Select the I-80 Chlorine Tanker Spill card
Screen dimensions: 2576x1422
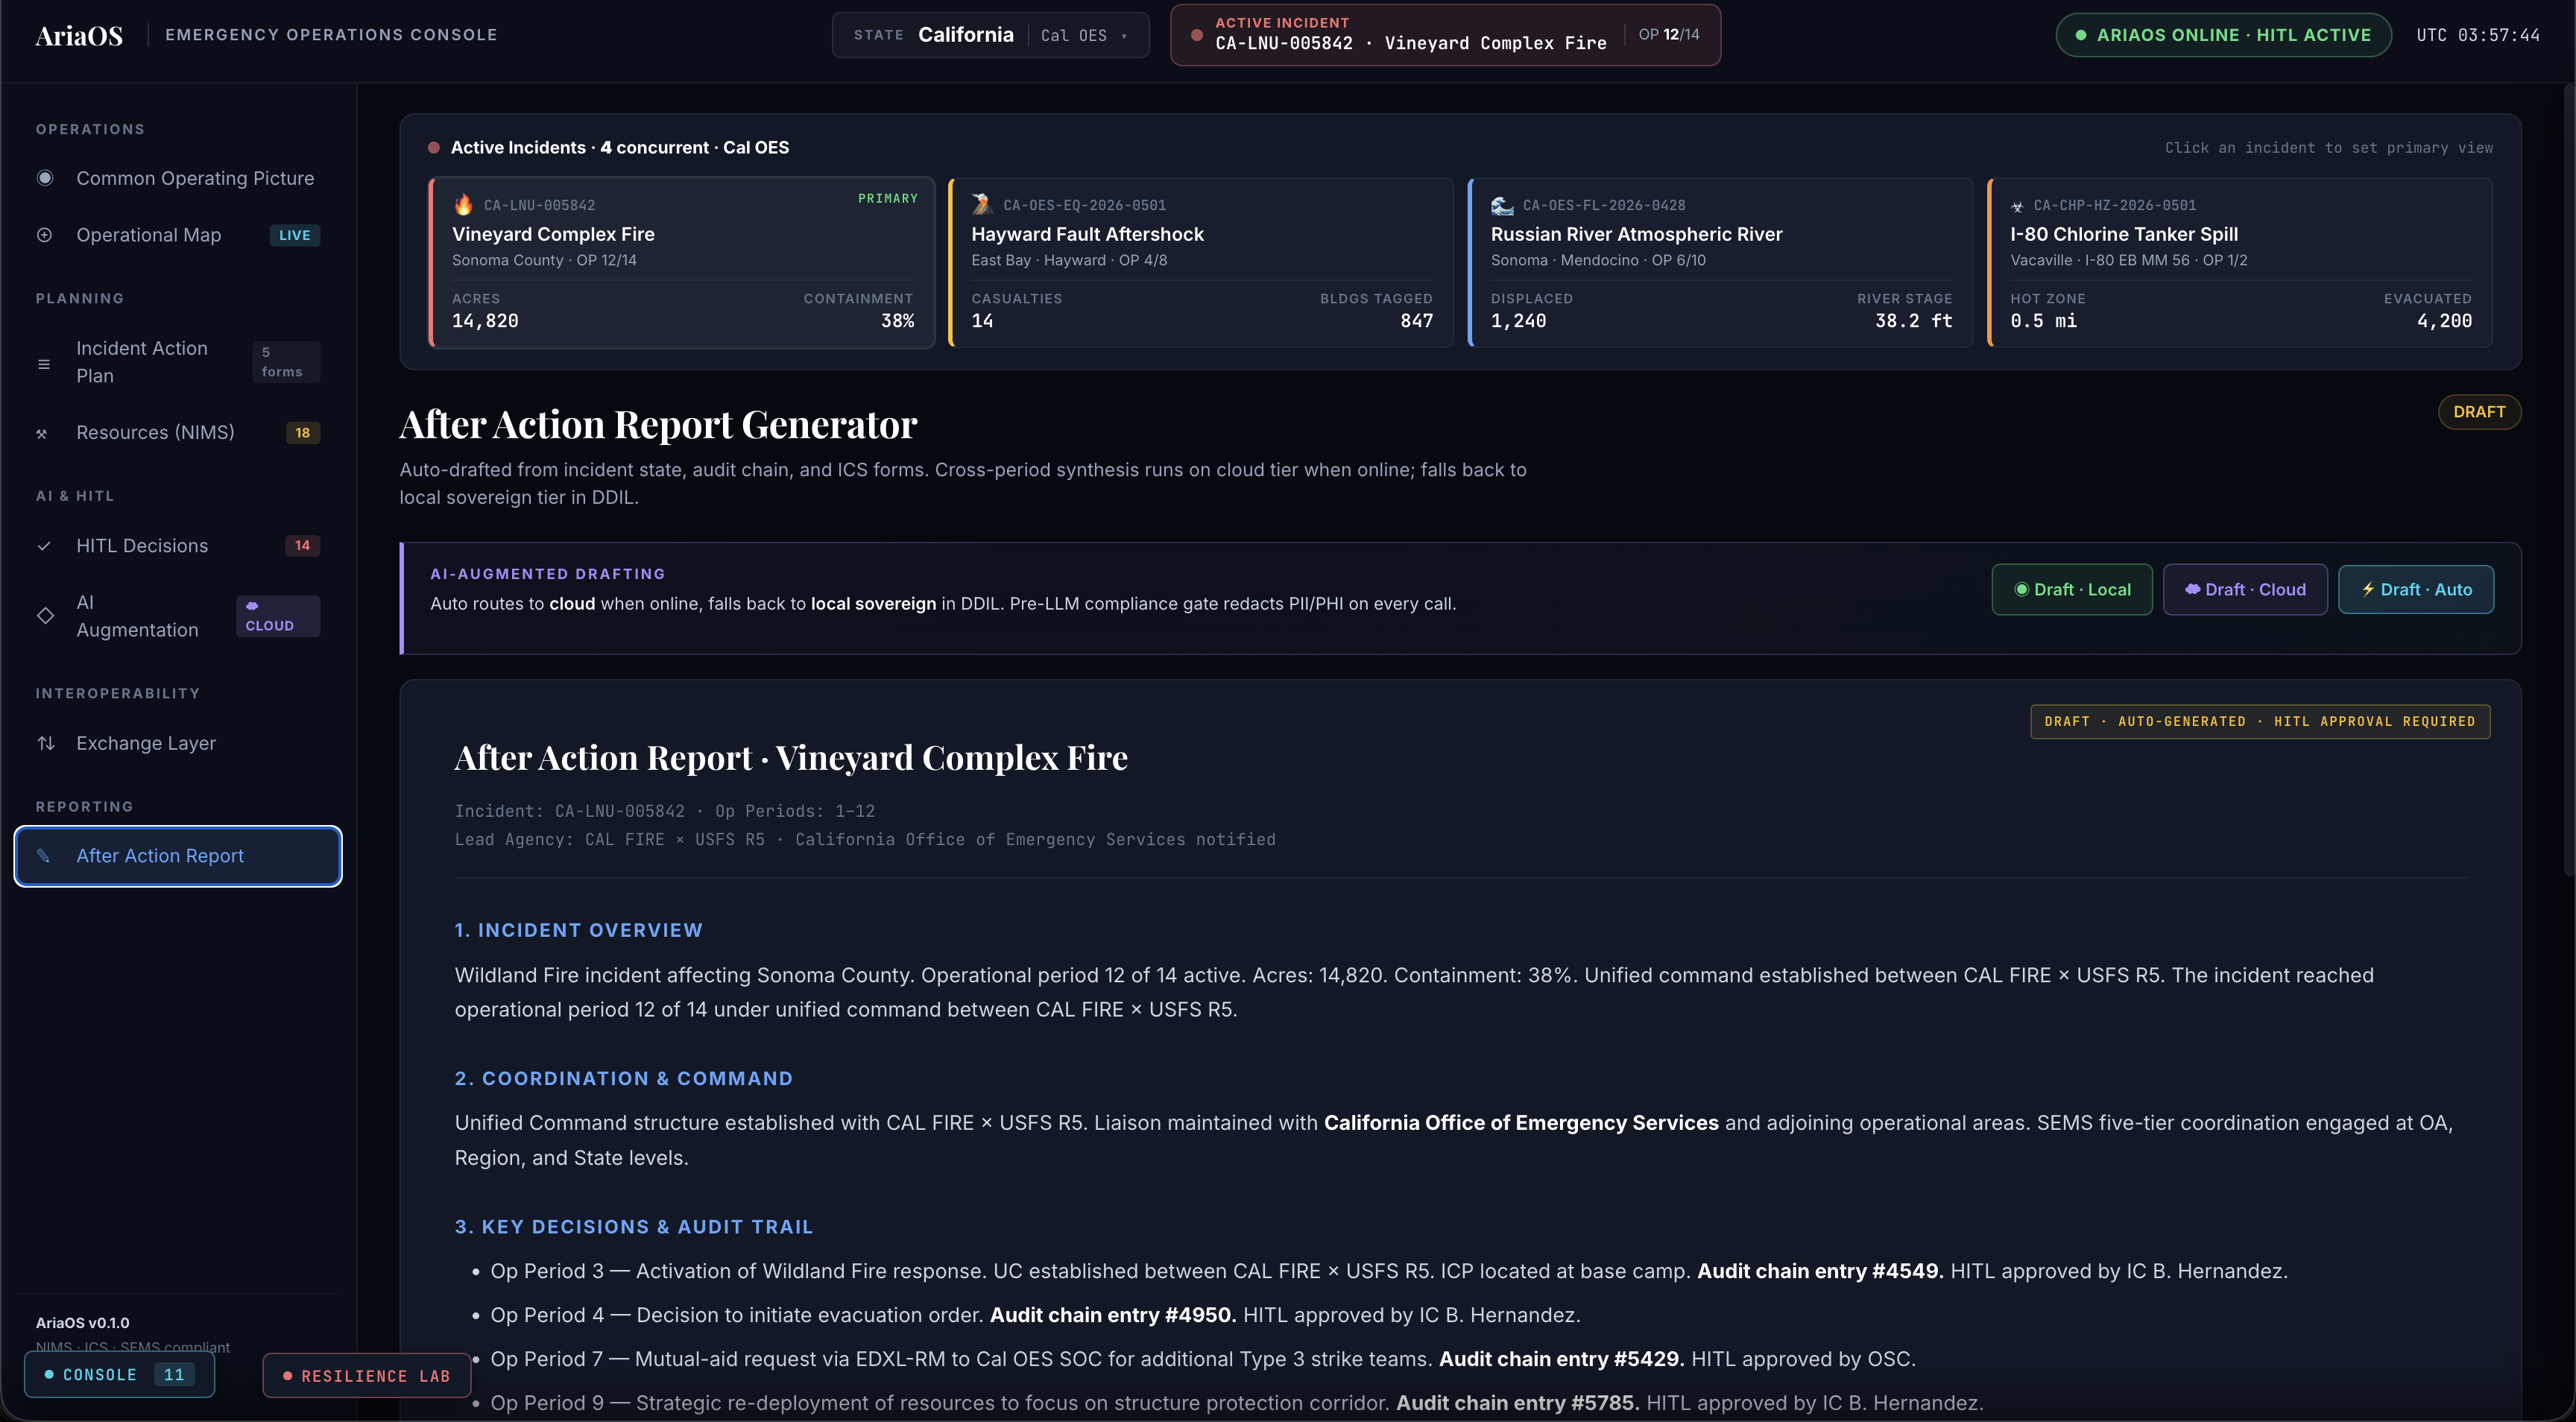(2240, 263)
